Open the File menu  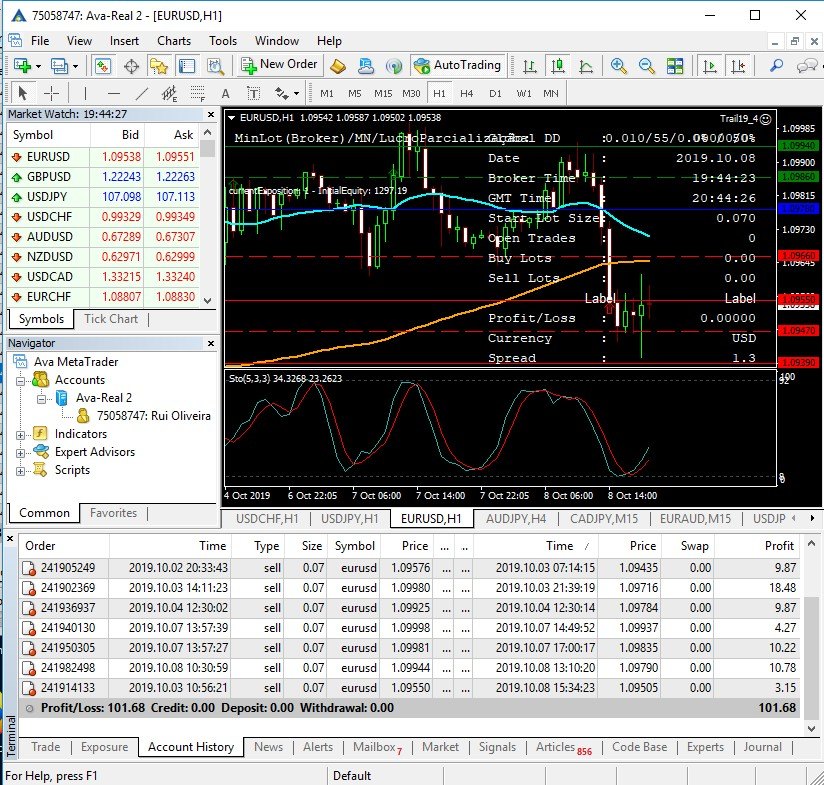click(x=40, y=41)
